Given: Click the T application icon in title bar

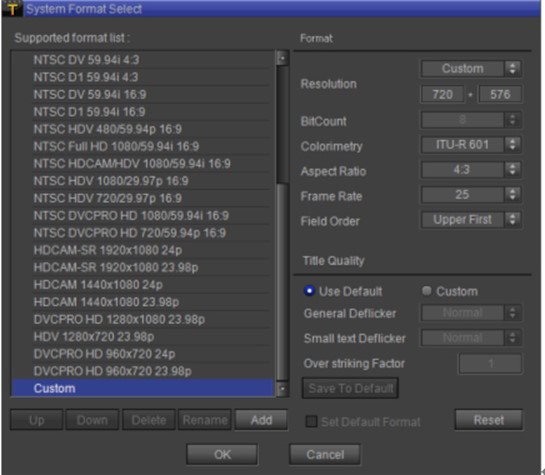Looking at the screenshot, I should (13, 9).
